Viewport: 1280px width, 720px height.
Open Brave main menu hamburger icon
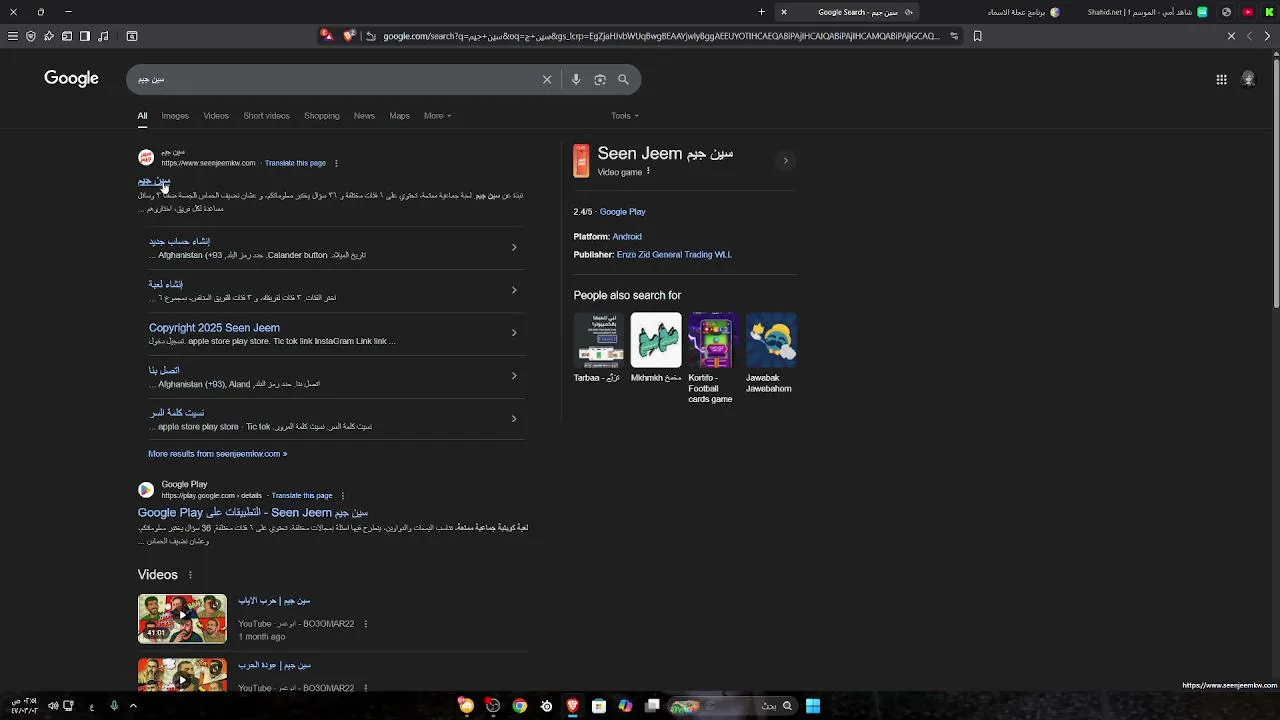[12, 36]
